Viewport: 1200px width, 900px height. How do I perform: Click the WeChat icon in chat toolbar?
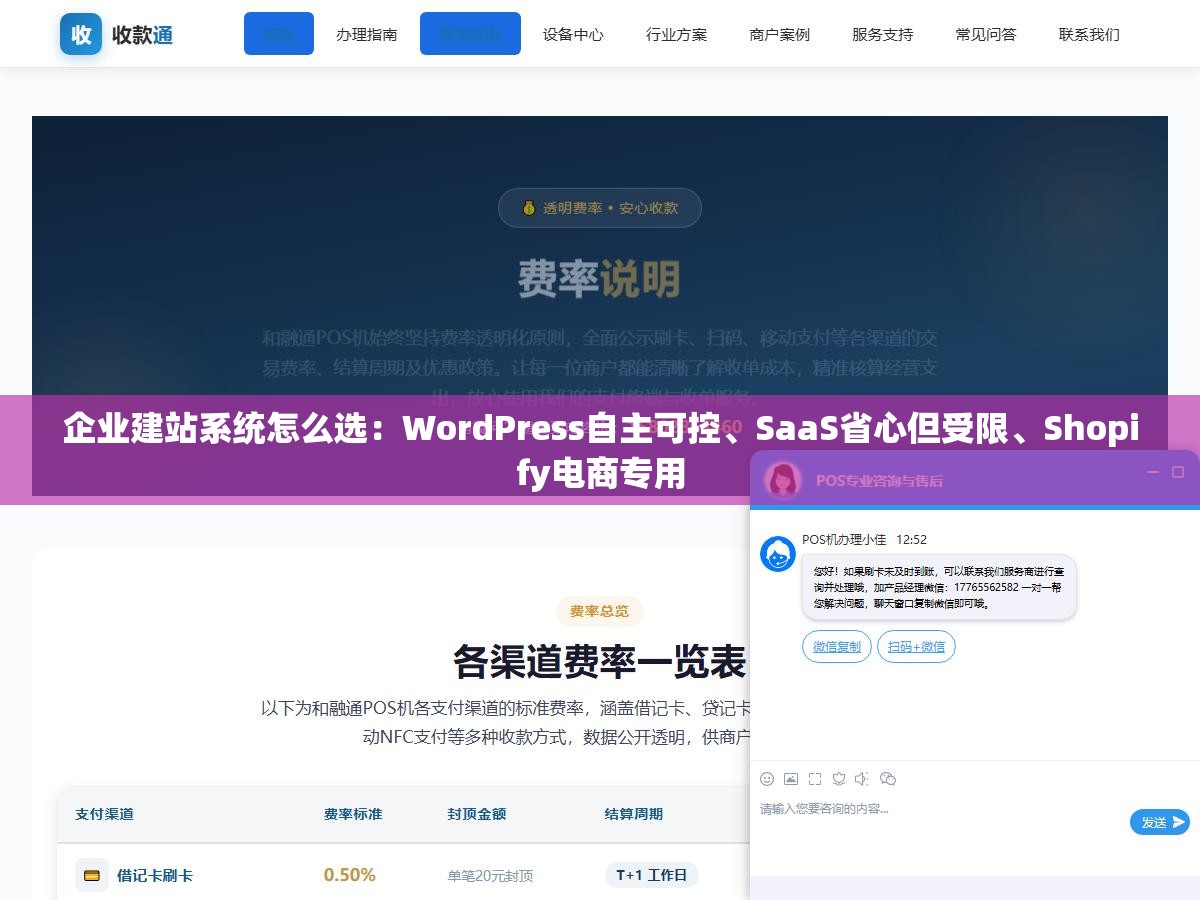[x=887, y=779]
